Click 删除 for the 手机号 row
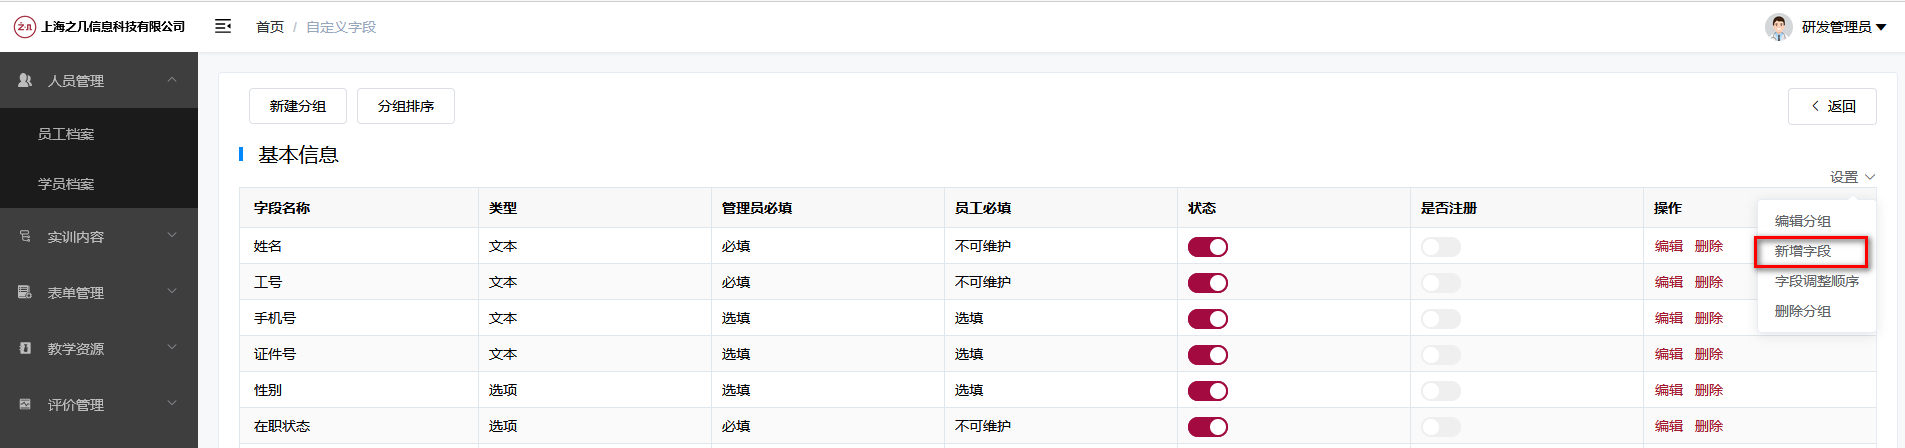The image size is (1905, 448). click(1709, 318)
